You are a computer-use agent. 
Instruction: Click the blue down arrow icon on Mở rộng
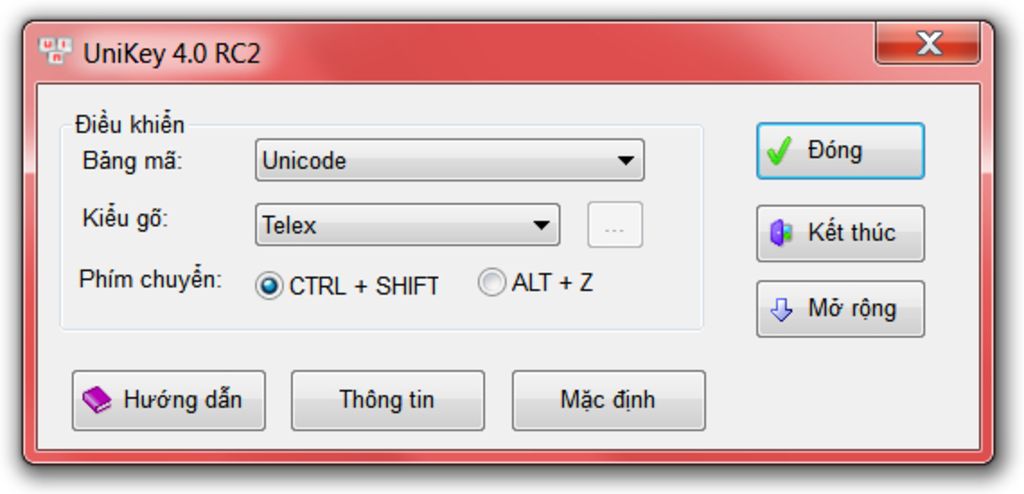(781, 309)
